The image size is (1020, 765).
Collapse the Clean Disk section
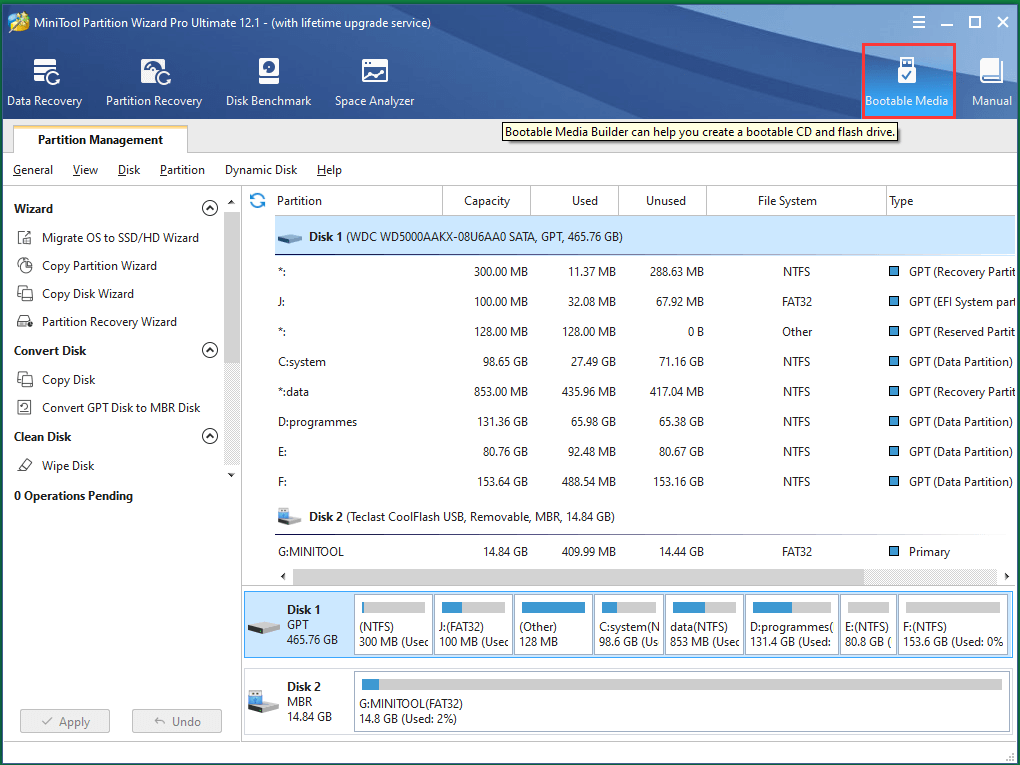[x=209, y=436]
